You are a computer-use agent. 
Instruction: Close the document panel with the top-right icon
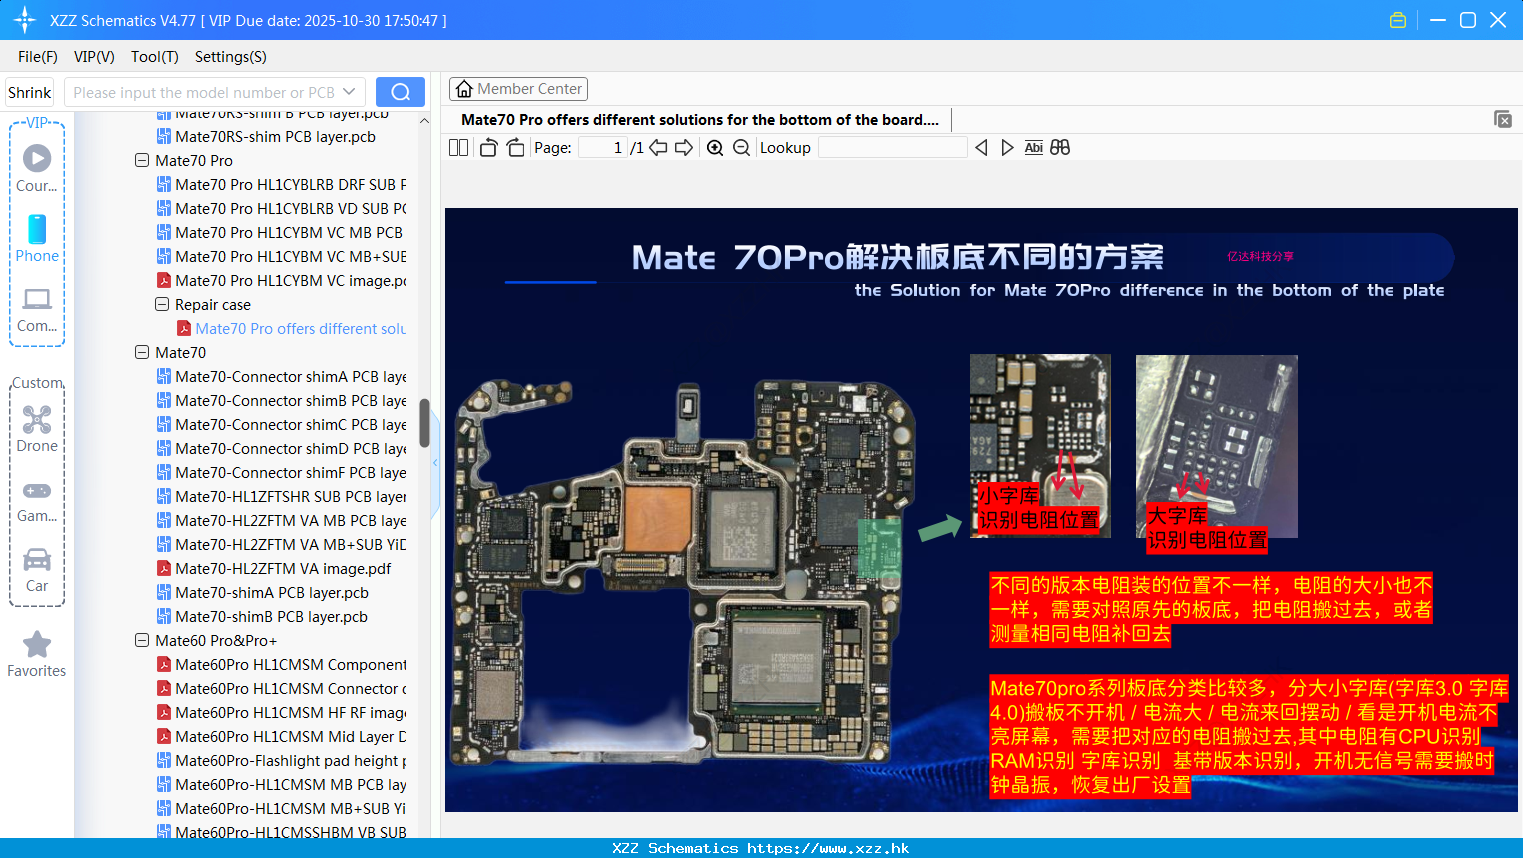click(1502, 119)
